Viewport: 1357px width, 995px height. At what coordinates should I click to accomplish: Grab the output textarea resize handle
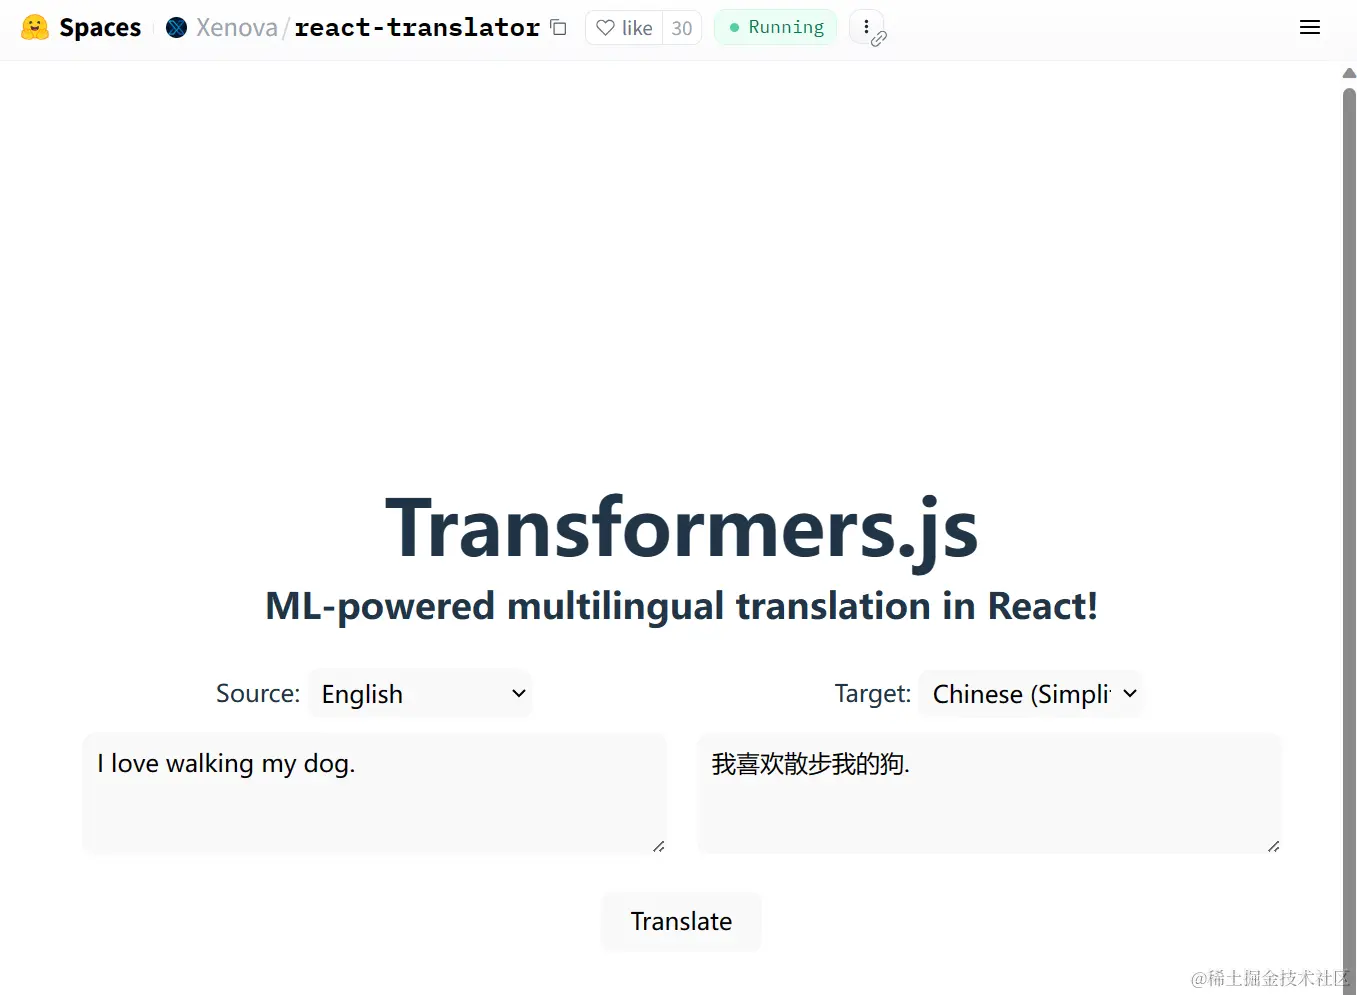[1273, 846]
